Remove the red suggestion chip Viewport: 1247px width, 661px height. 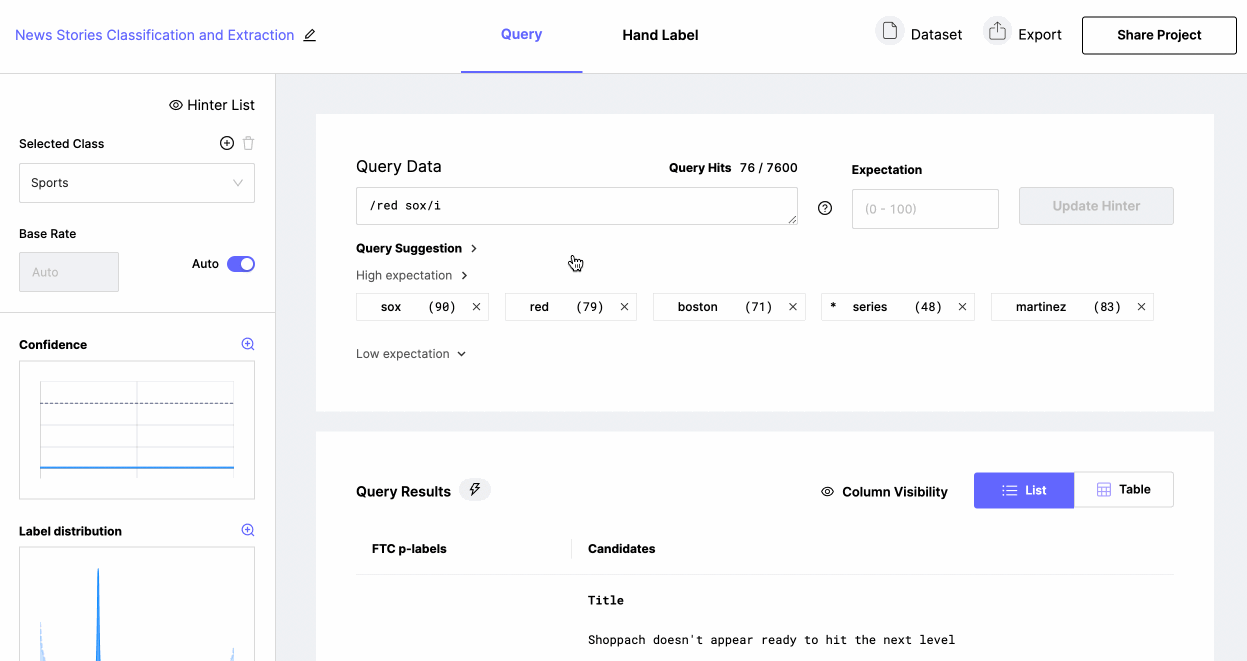coord(625,307)
